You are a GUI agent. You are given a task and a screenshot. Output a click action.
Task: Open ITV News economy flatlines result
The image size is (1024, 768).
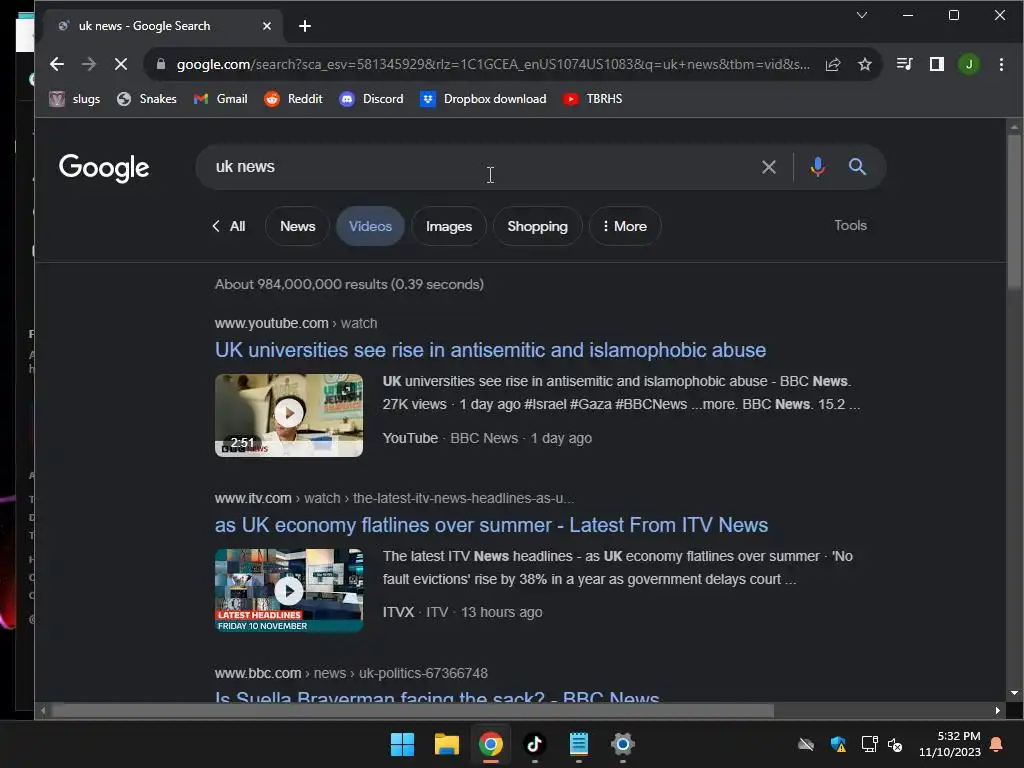tap(491, 525)
